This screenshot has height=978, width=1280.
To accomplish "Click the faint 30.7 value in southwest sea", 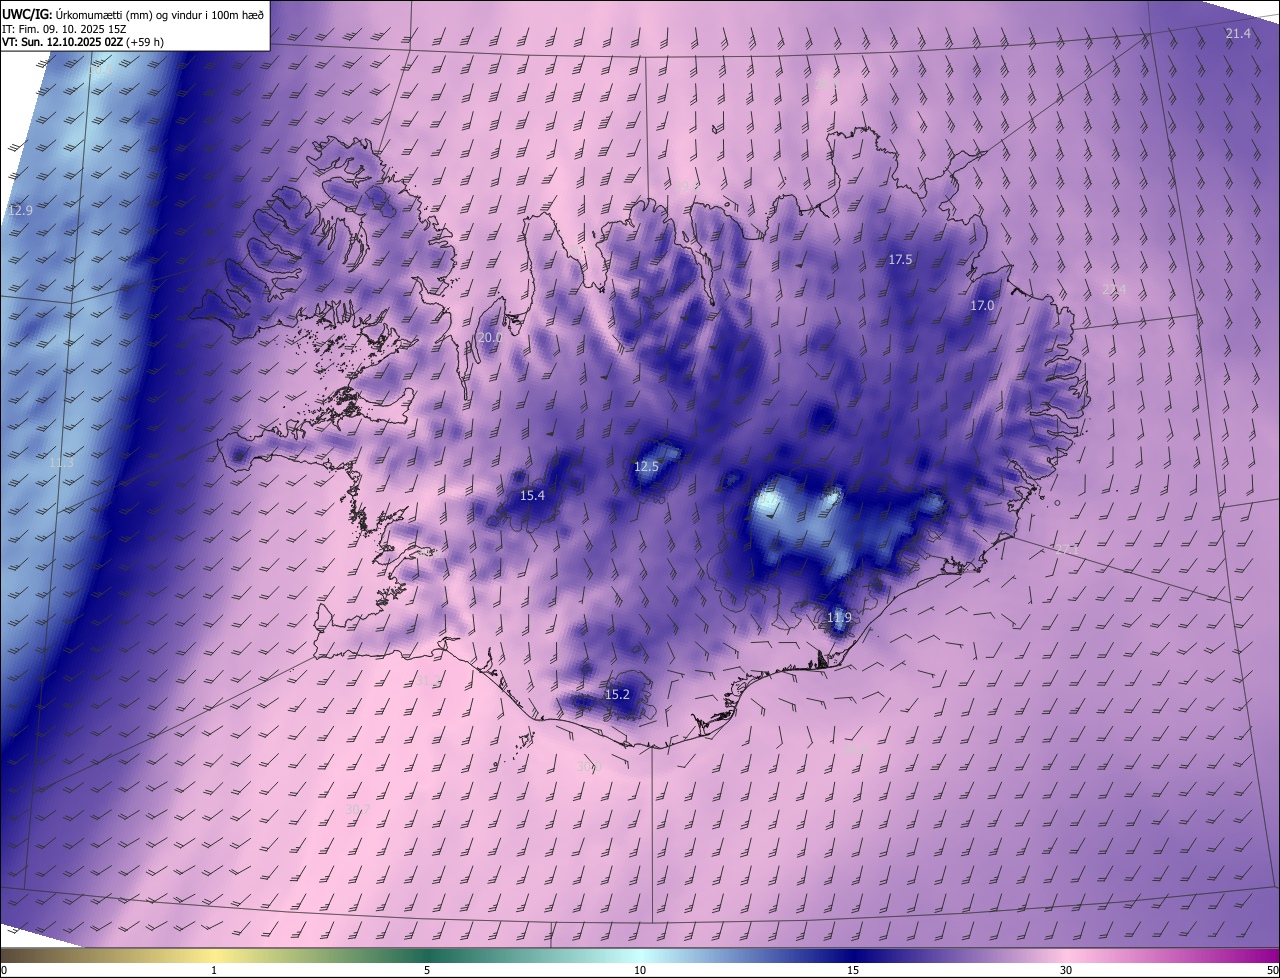I will pos(358,810).
